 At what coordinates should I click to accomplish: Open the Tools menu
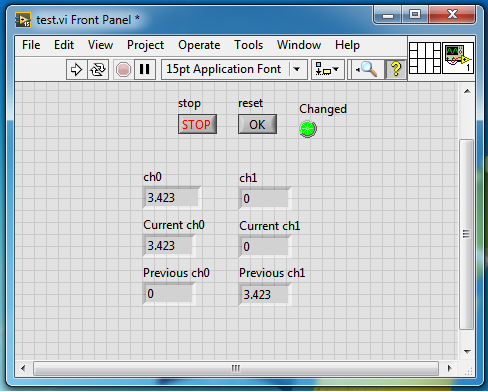[249, 45]
